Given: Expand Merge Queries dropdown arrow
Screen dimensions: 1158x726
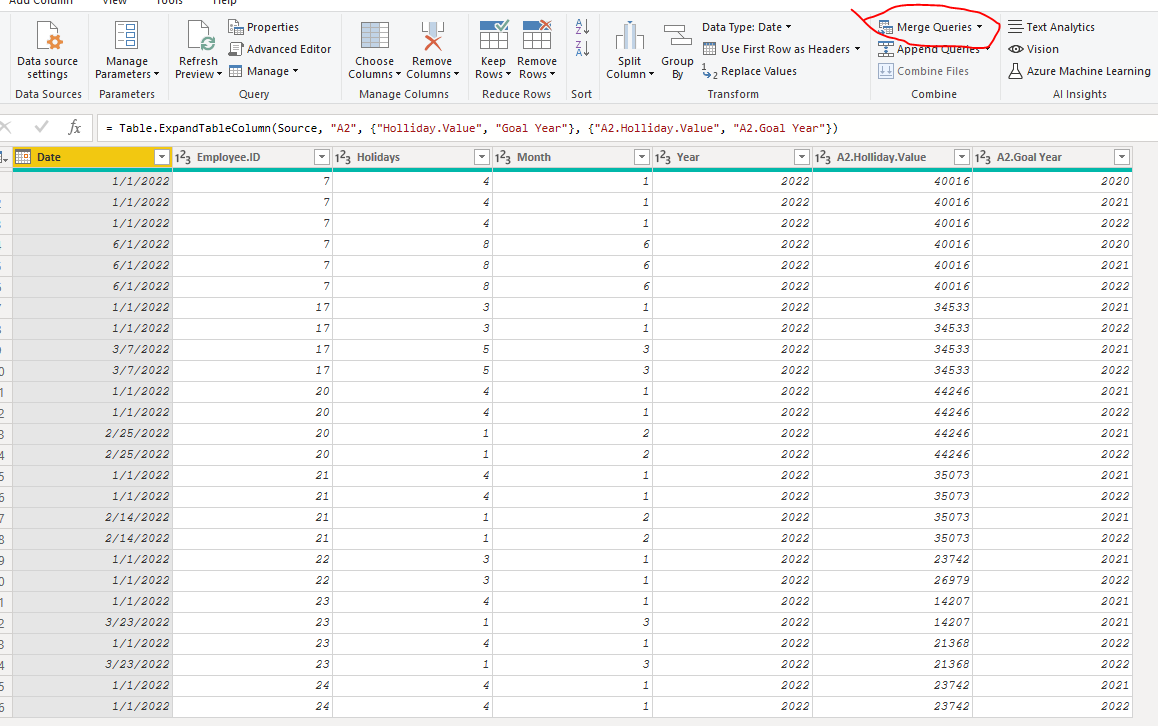Looking at the screenshot, I should click(x=979, y=27).
